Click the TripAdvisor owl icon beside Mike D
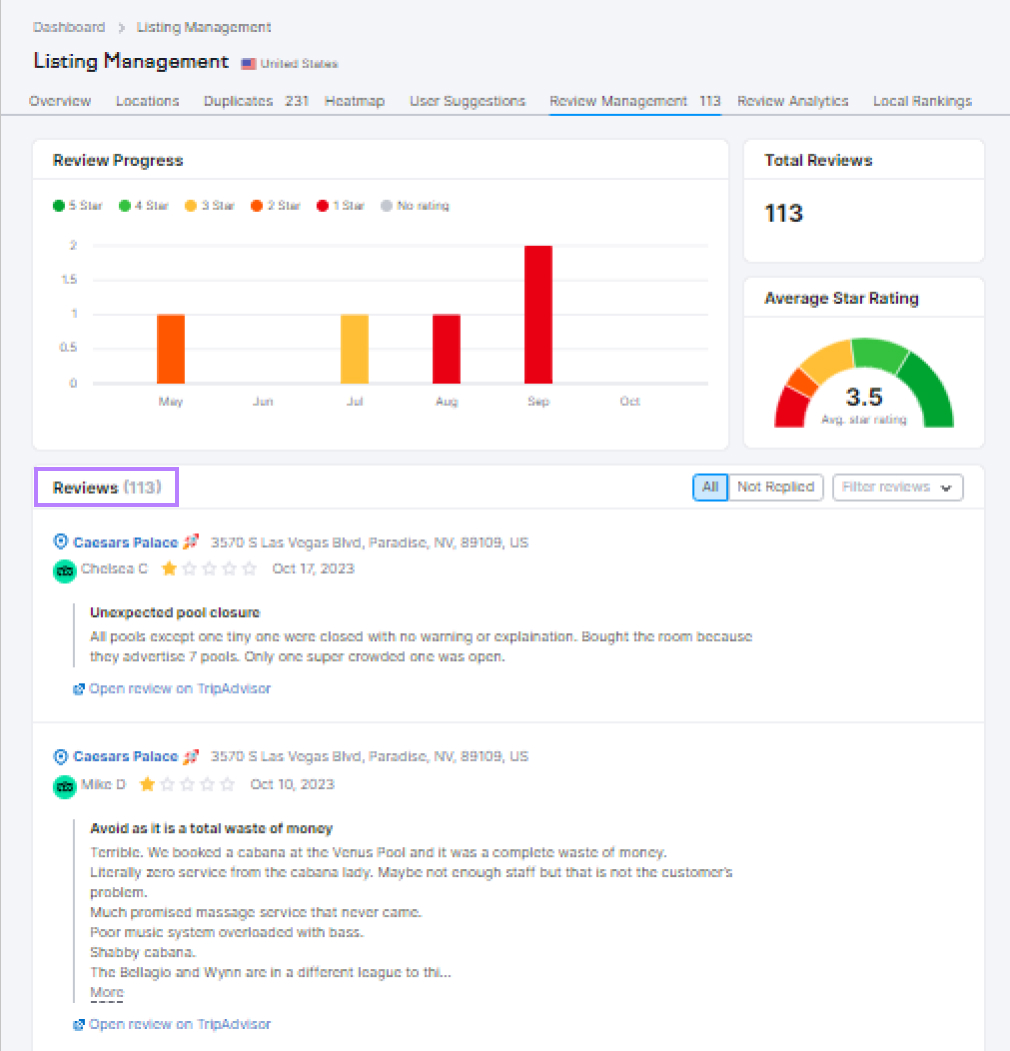This screenshot has width=1010, height=1051. (x=64, y=785)
